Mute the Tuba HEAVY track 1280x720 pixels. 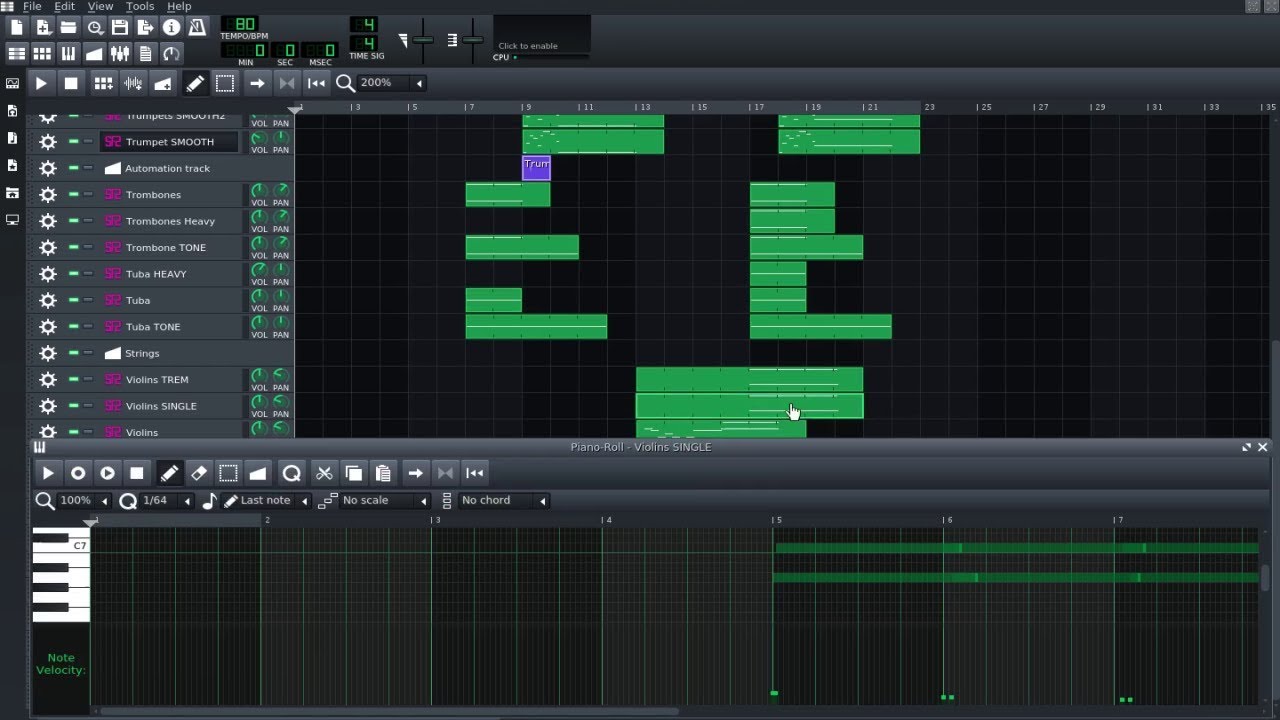coord(73,274)
